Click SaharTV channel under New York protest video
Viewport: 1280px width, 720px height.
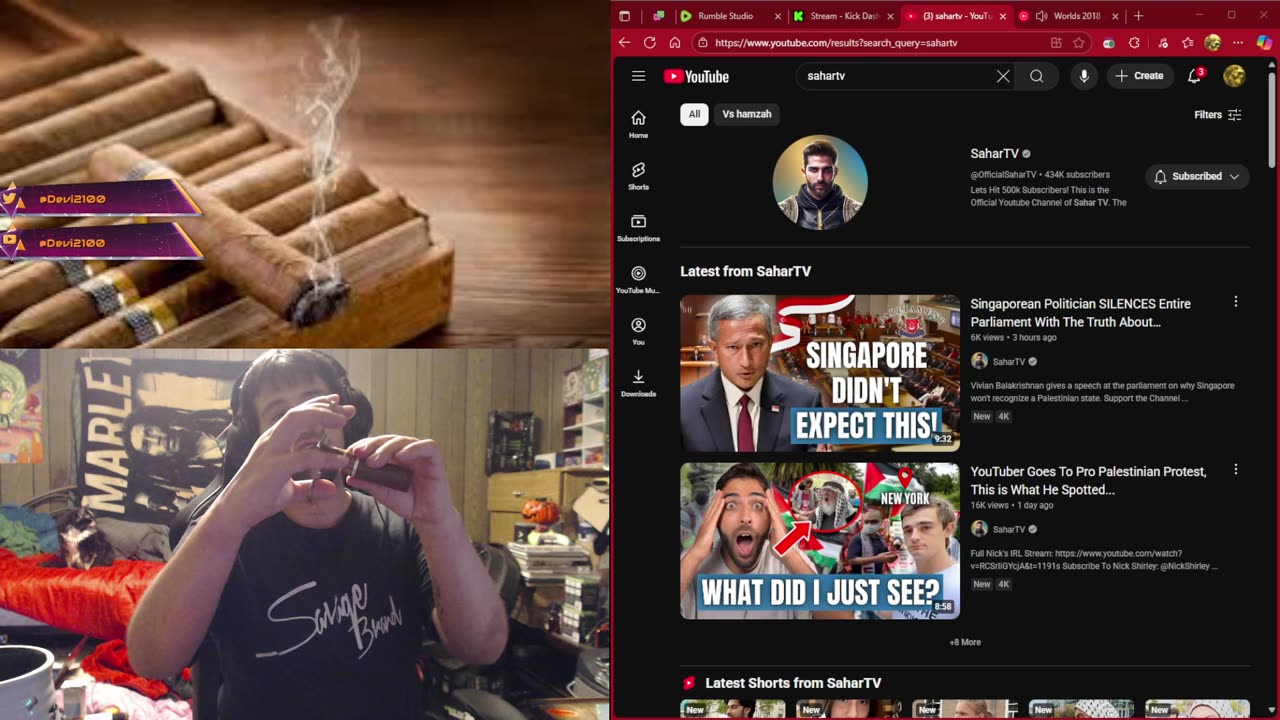[x=1008, y=529]
